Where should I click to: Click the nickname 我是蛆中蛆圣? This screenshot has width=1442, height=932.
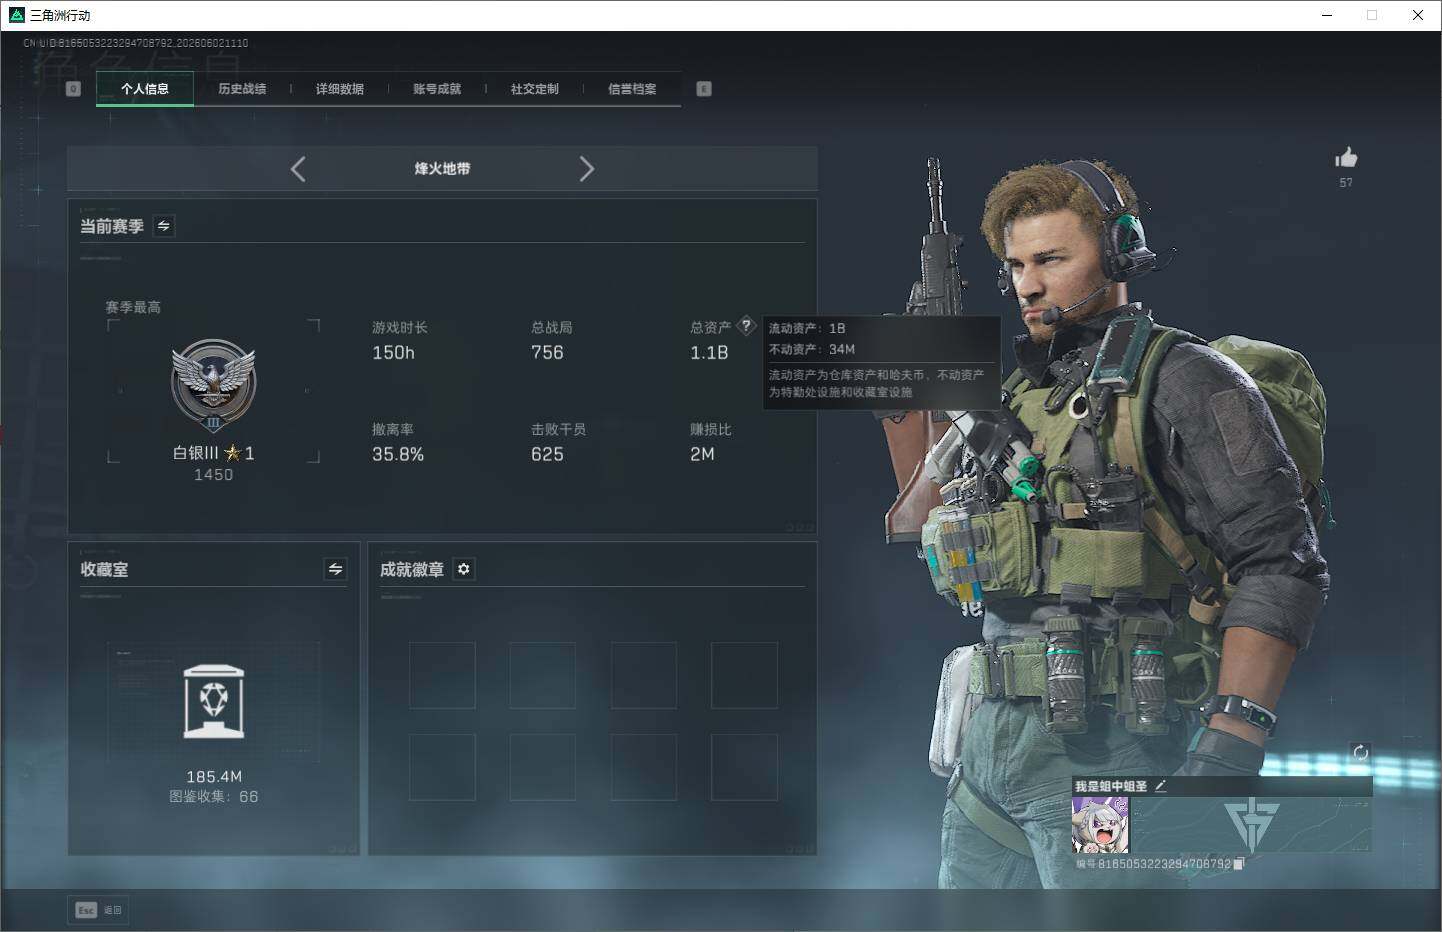1111,787
